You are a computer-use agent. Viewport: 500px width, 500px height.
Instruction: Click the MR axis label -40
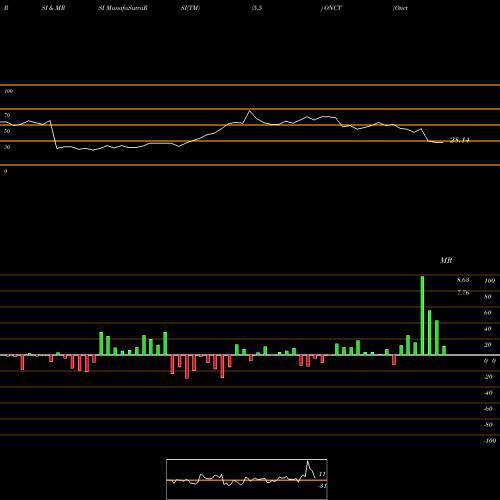click(488, 393)
